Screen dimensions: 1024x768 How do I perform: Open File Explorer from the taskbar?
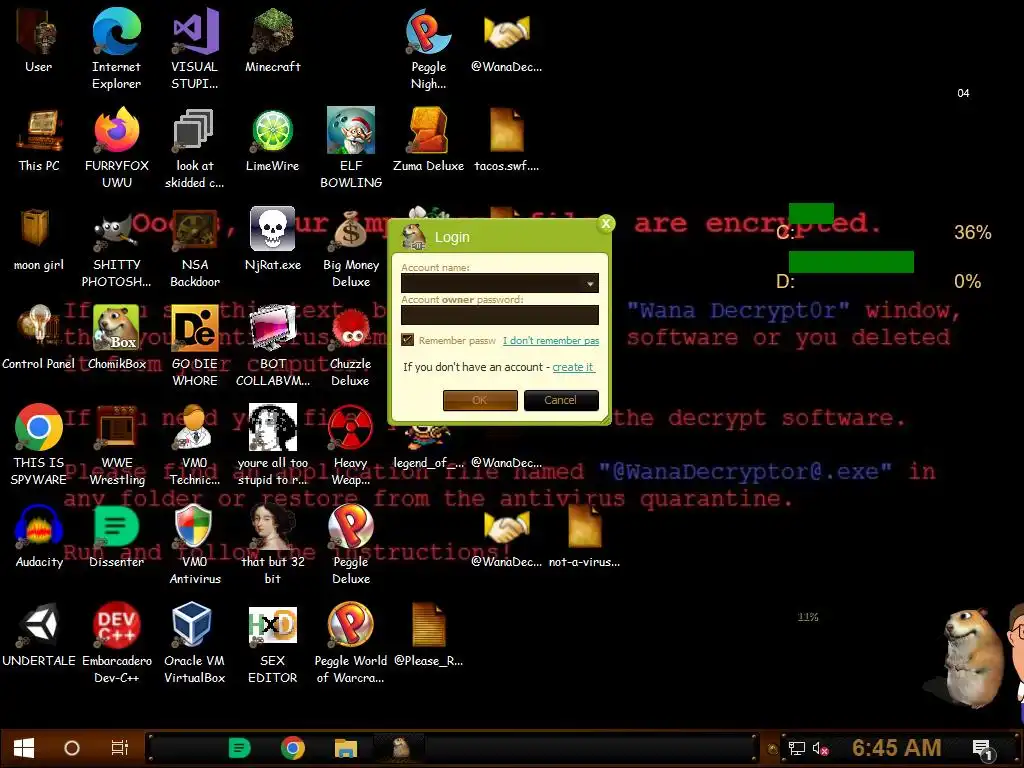(x=345, y=748)
